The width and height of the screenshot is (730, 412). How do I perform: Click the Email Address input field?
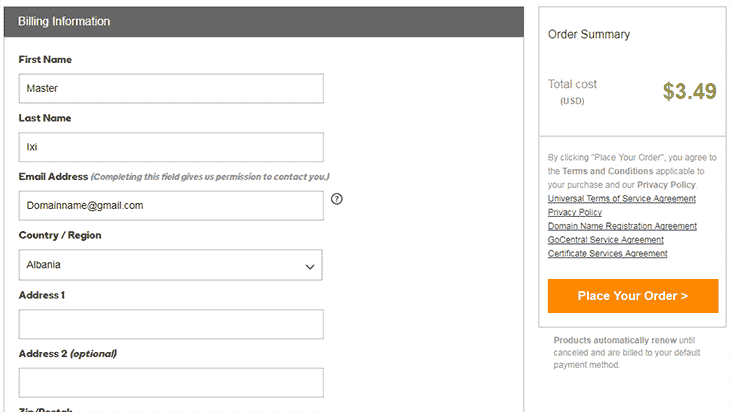171,206
